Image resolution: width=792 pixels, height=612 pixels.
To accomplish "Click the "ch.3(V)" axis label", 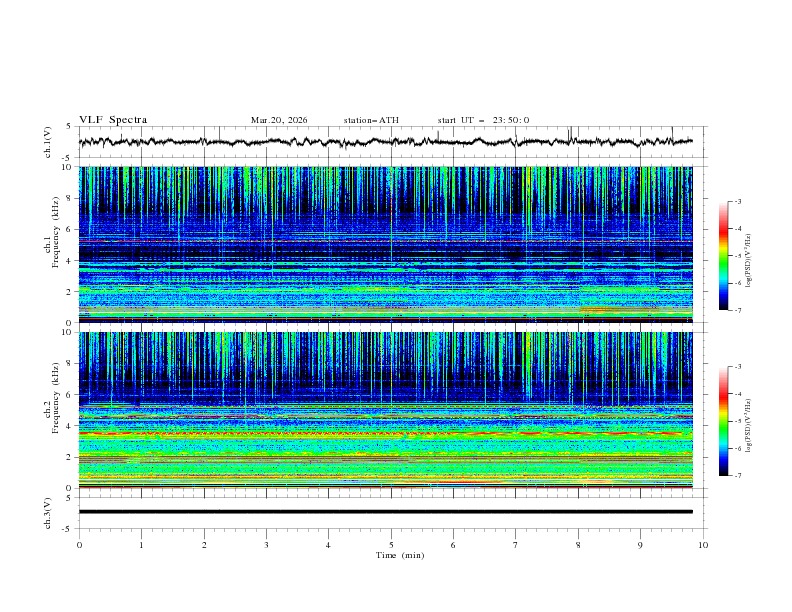I will [48, 513].
